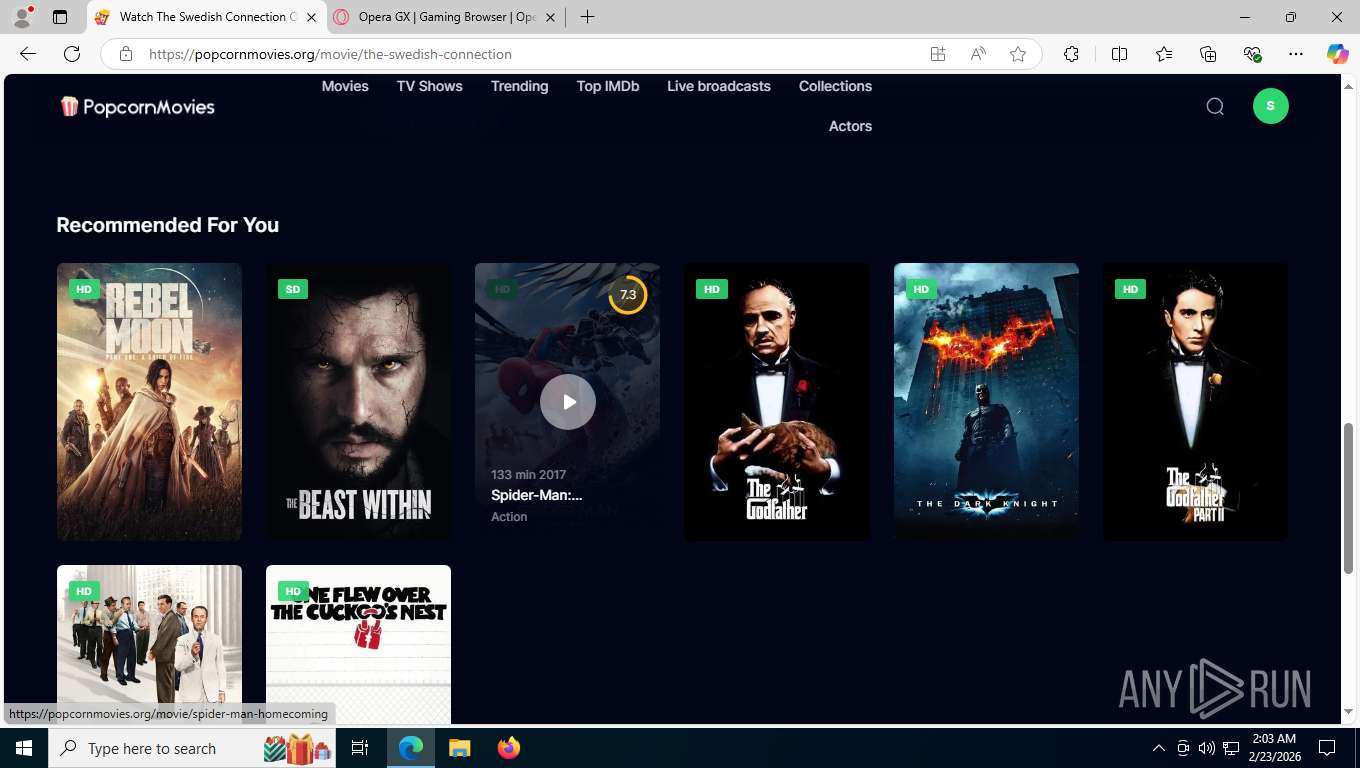Viewport: 1360px width, 768px height.
Task: Click the PopcornMovies logo
Action: coord(137,107)
